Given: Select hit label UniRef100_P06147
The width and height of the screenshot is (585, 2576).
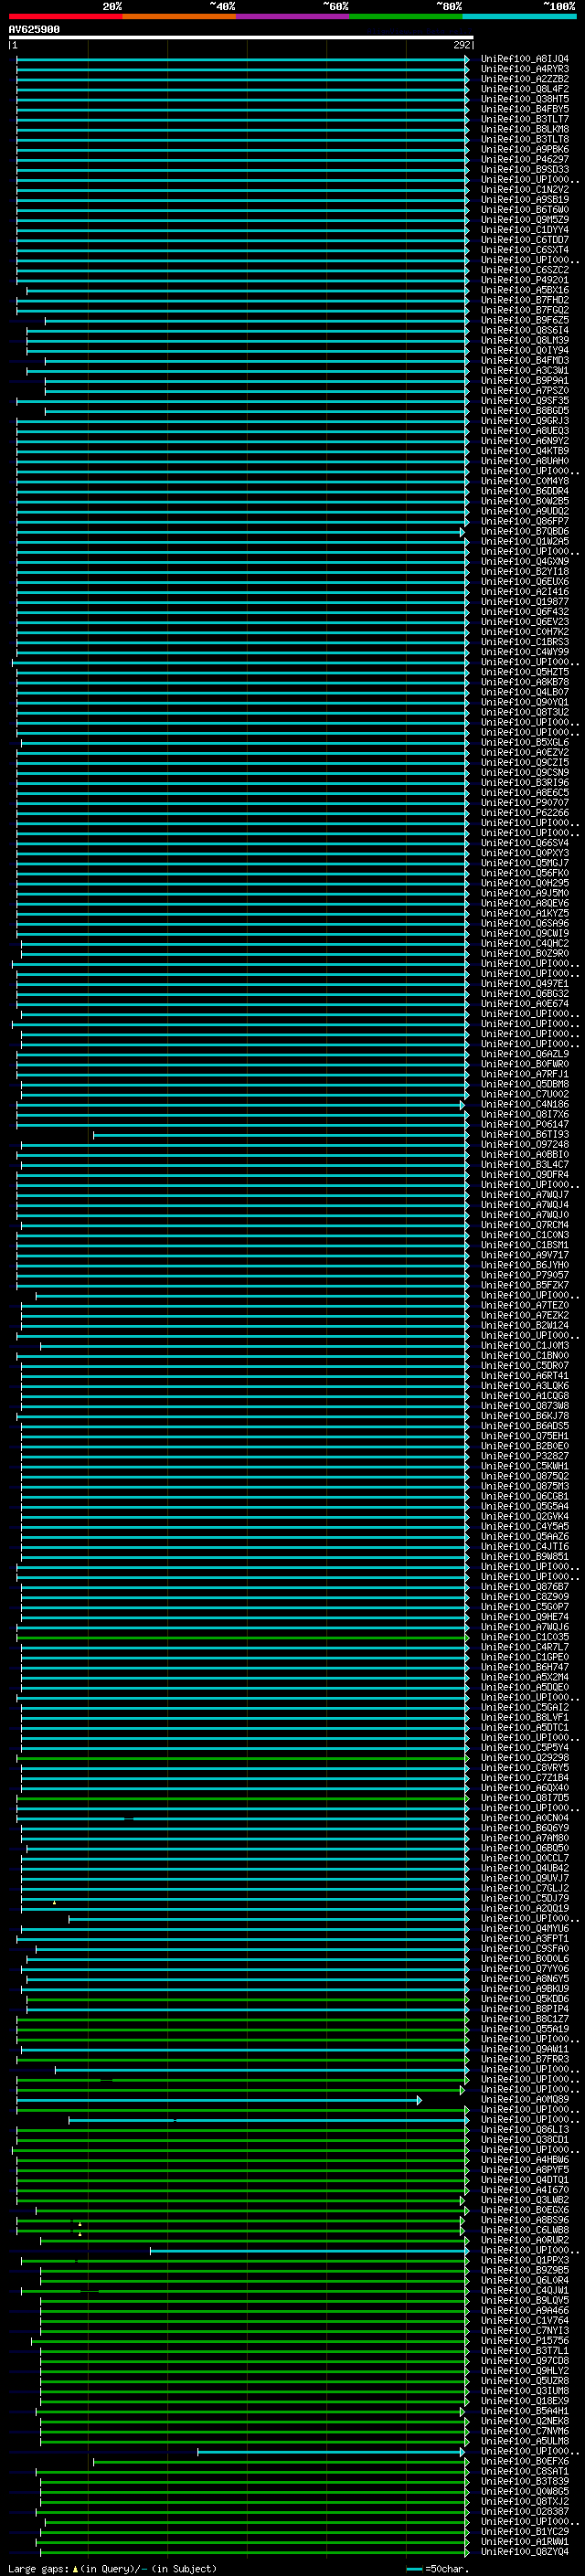Looking at the screenshot, I should 525,1124.
